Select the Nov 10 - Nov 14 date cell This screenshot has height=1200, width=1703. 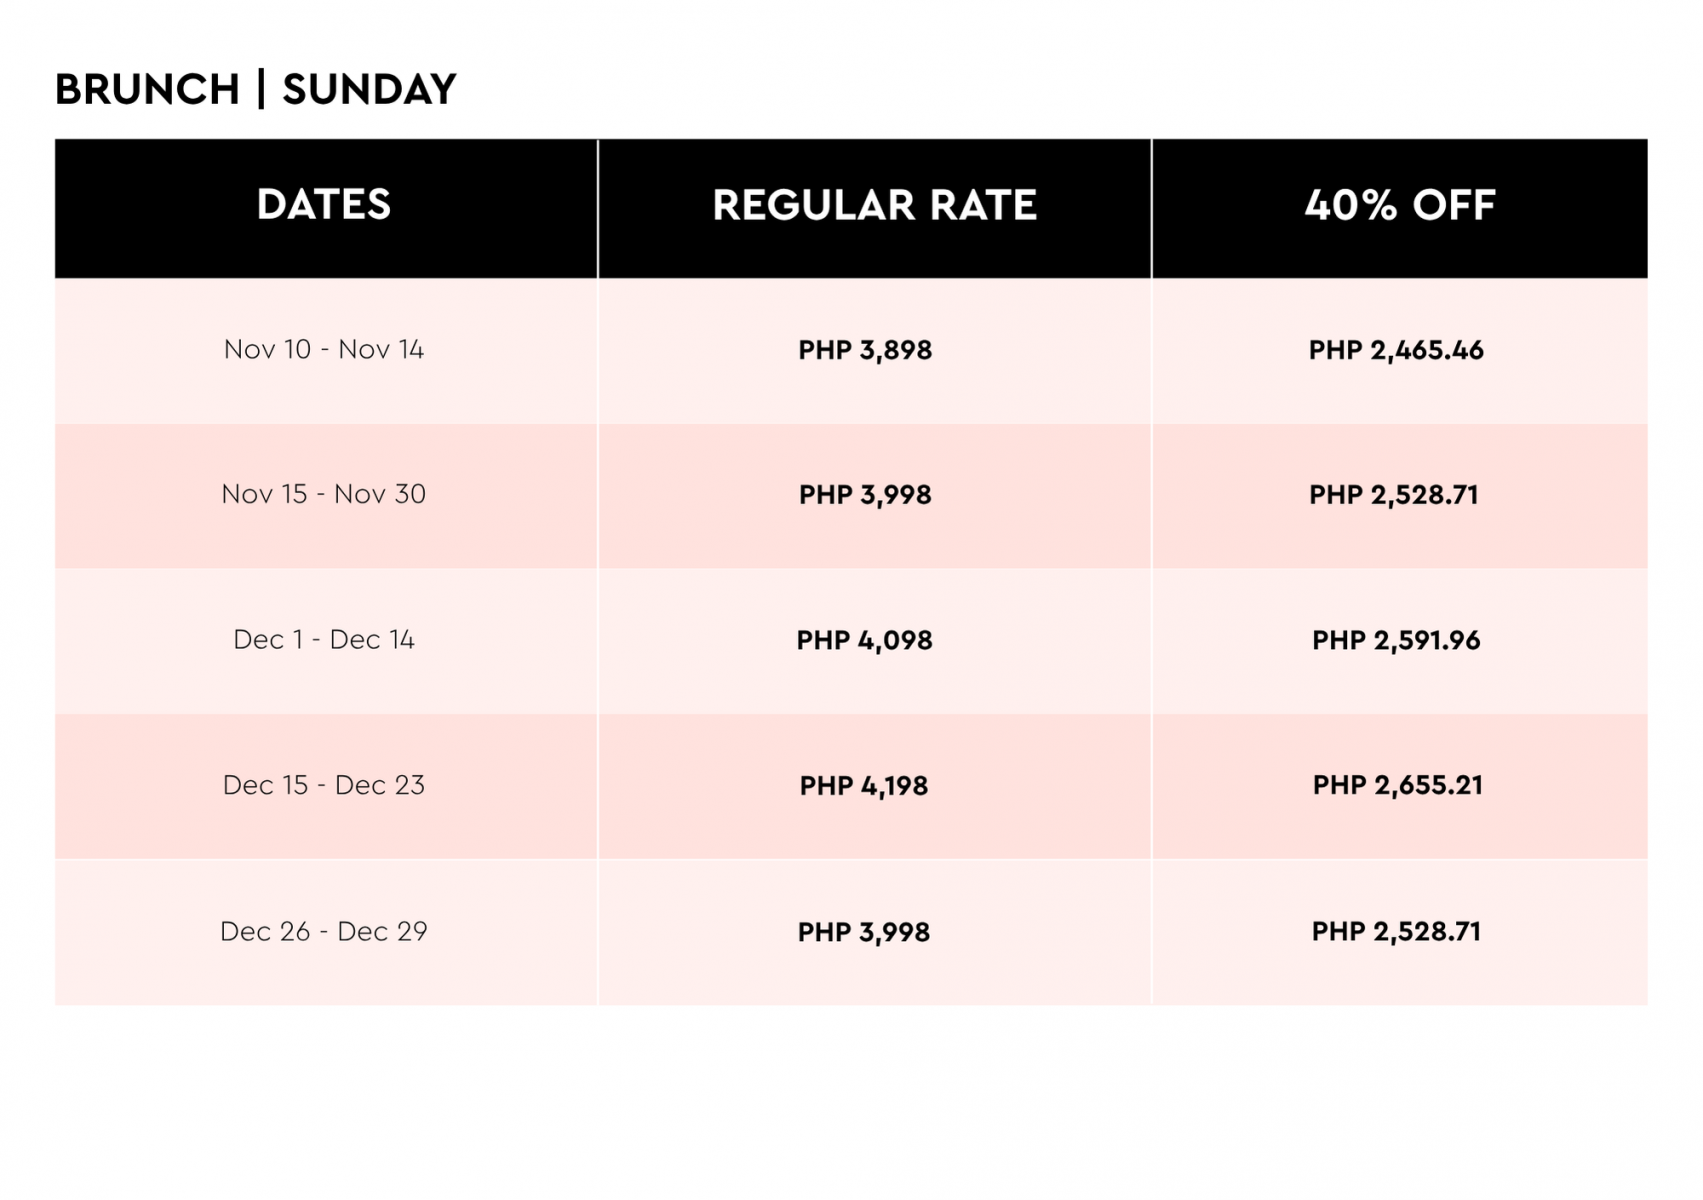(x=324, y=349)
